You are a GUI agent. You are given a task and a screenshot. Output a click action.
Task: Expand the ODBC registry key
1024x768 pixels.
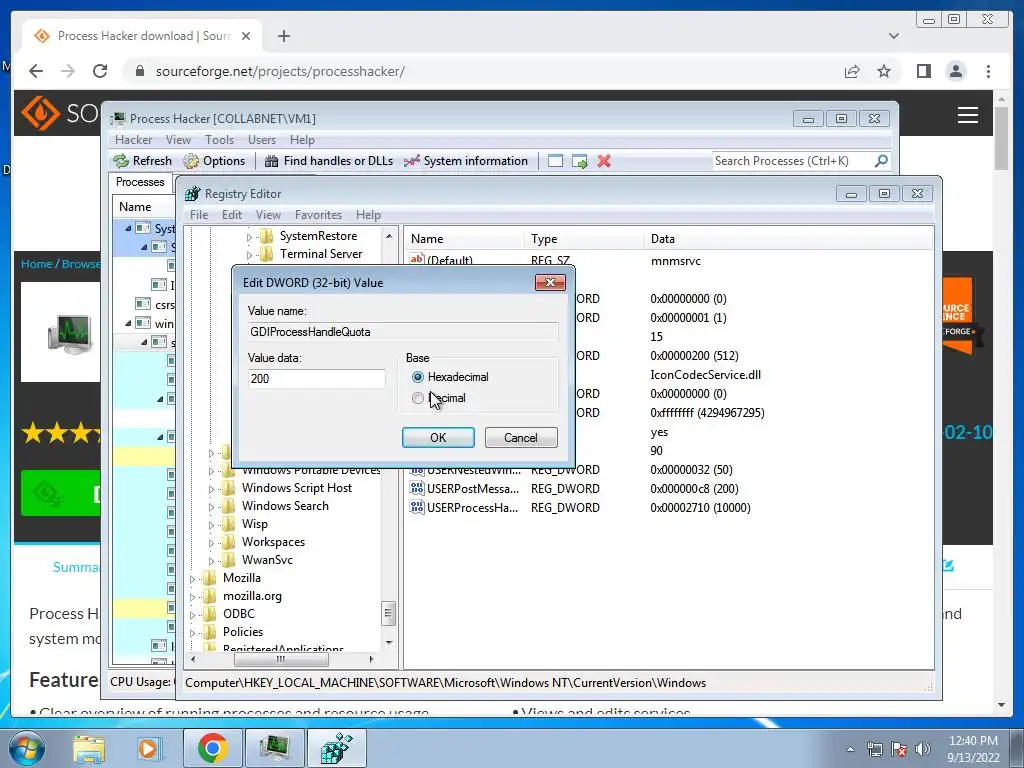pos(192,615)
